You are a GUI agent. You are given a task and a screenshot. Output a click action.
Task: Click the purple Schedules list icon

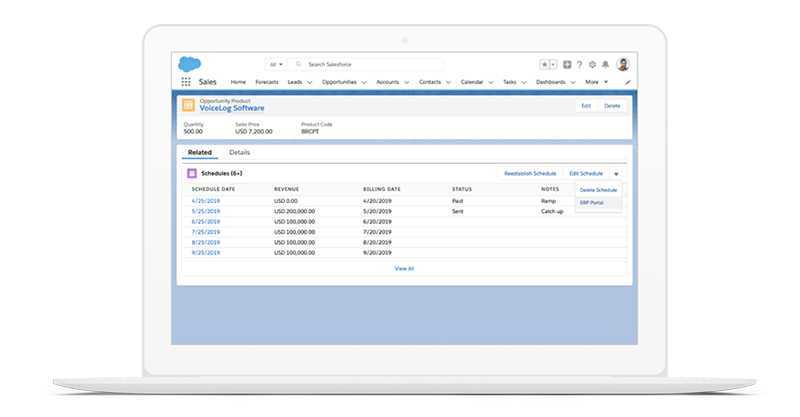pos(192,174)
